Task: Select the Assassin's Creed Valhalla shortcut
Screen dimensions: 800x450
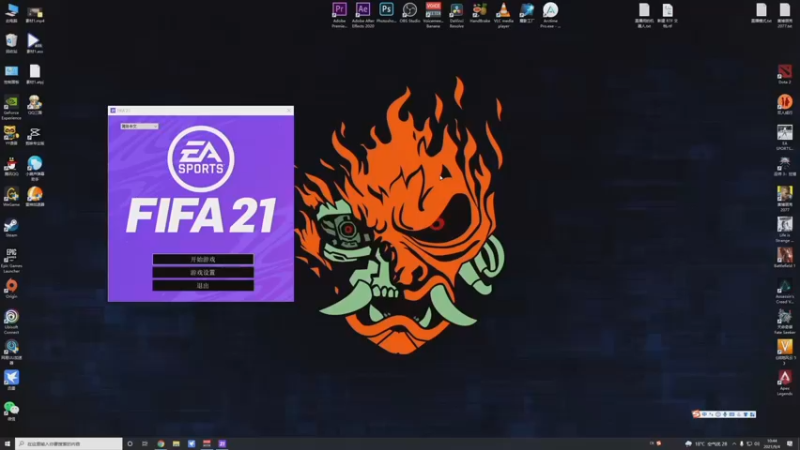Action: pyautogui.click(x=785, y=291)
